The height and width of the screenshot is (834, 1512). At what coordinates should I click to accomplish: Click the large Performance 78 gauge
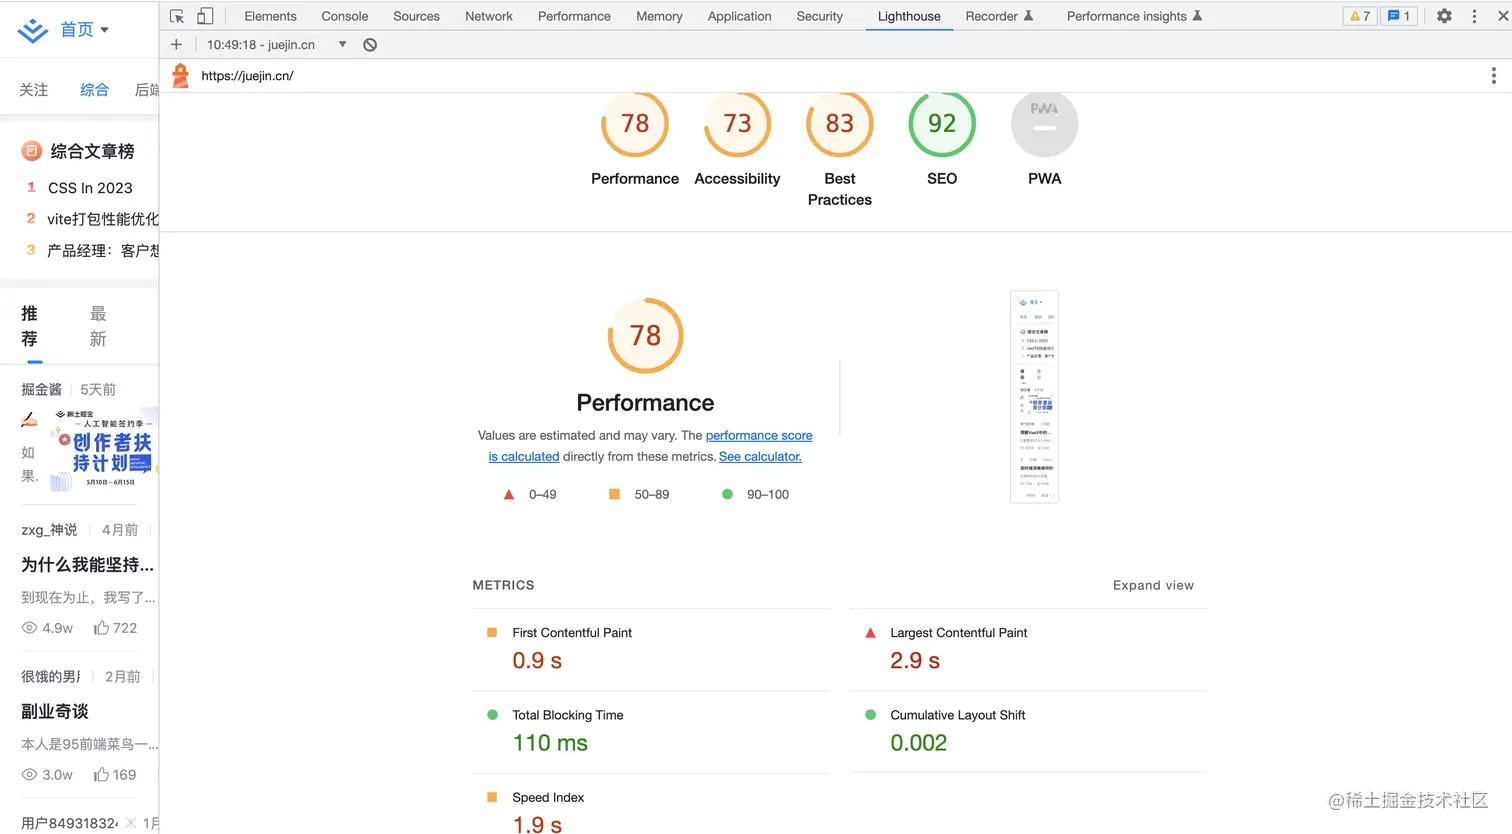coord(646,335)
